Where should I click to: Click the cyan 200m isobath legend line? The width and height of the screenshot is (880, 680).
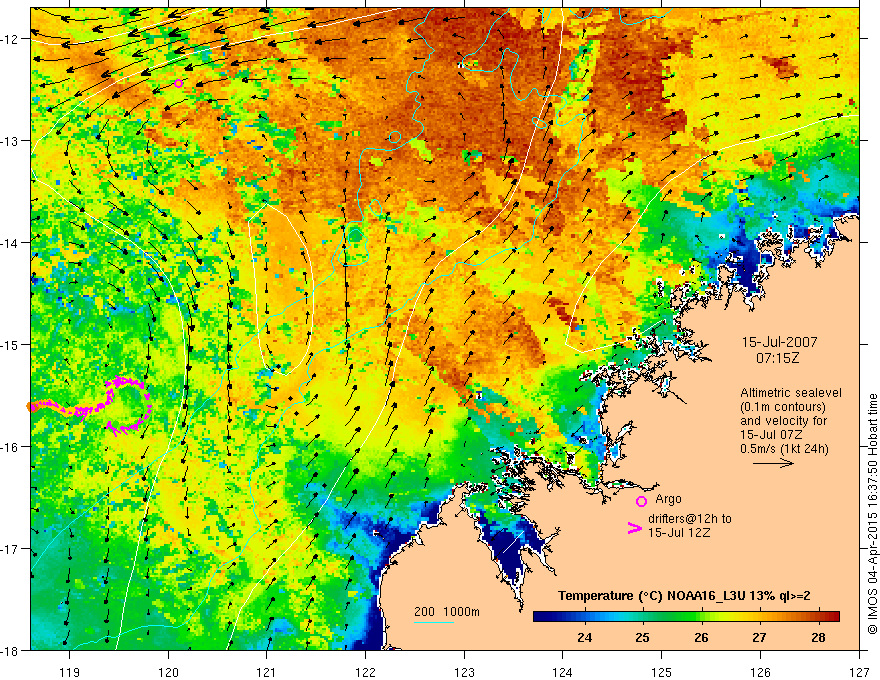(434, 622)
